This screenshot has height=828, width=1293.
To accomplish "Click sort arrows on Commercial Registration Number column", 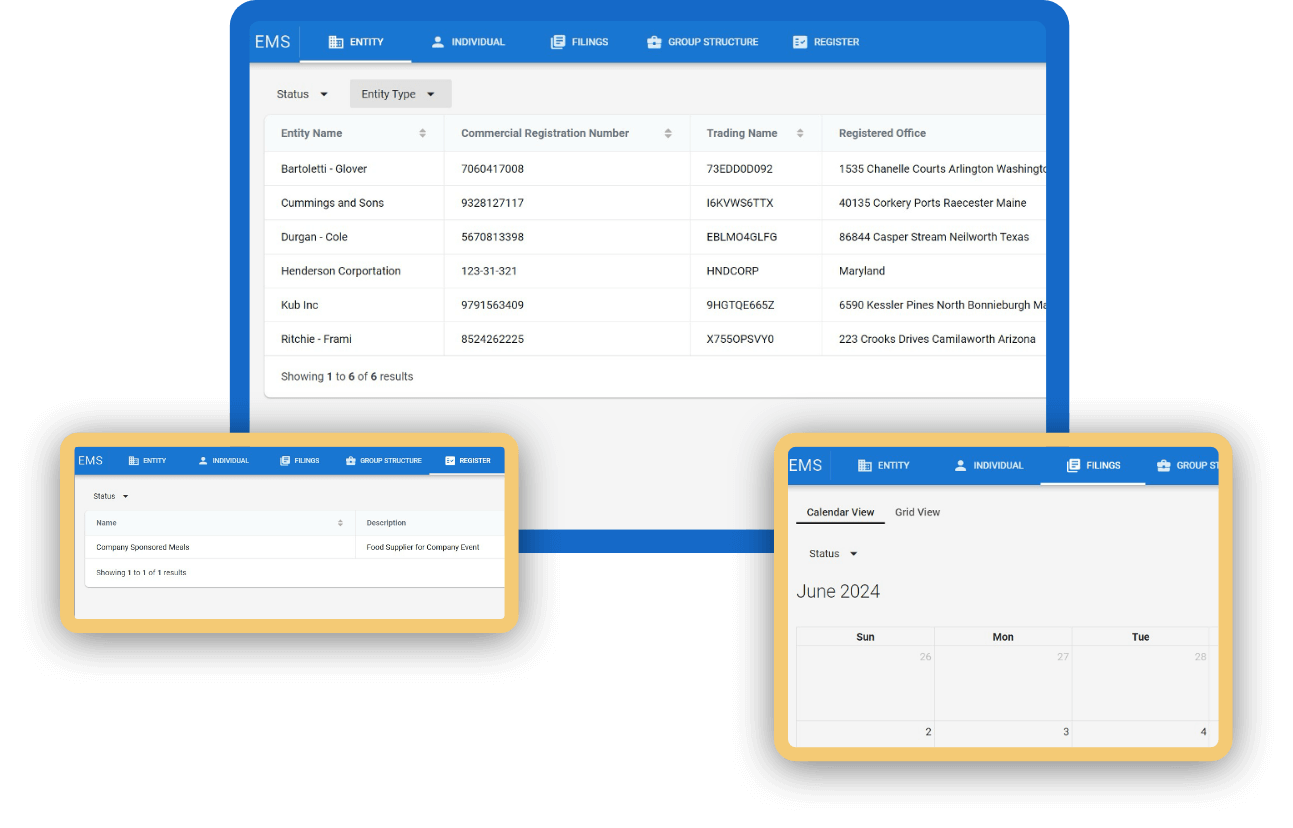I will tap(668, 134).
